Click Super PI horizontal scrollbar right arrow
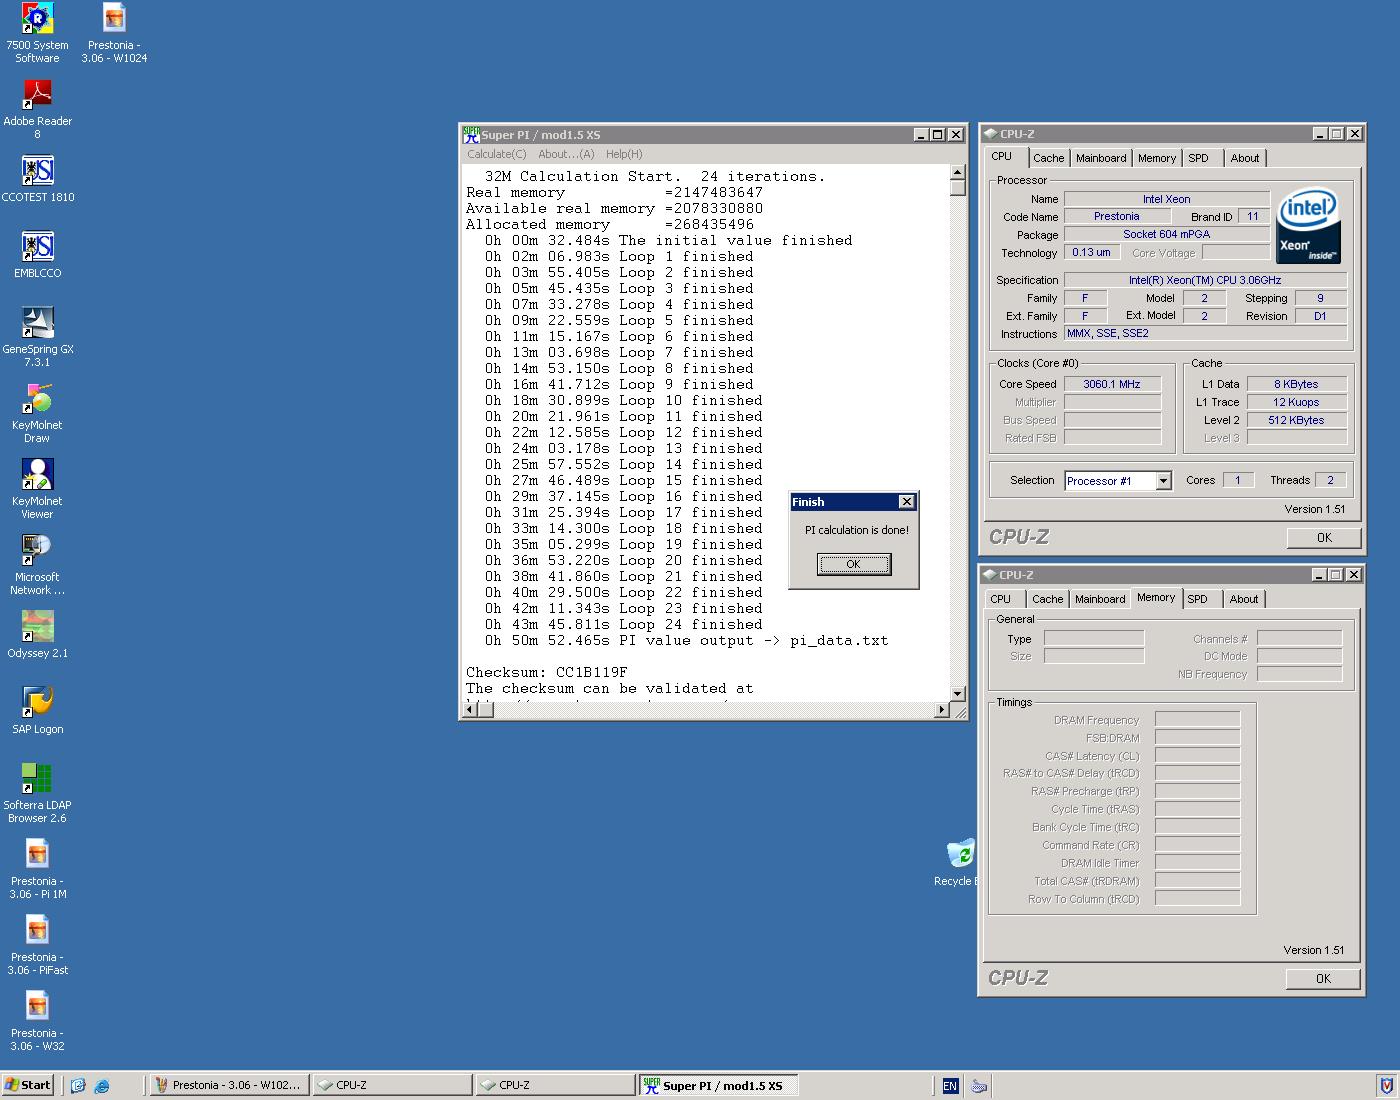 [941, 710]
